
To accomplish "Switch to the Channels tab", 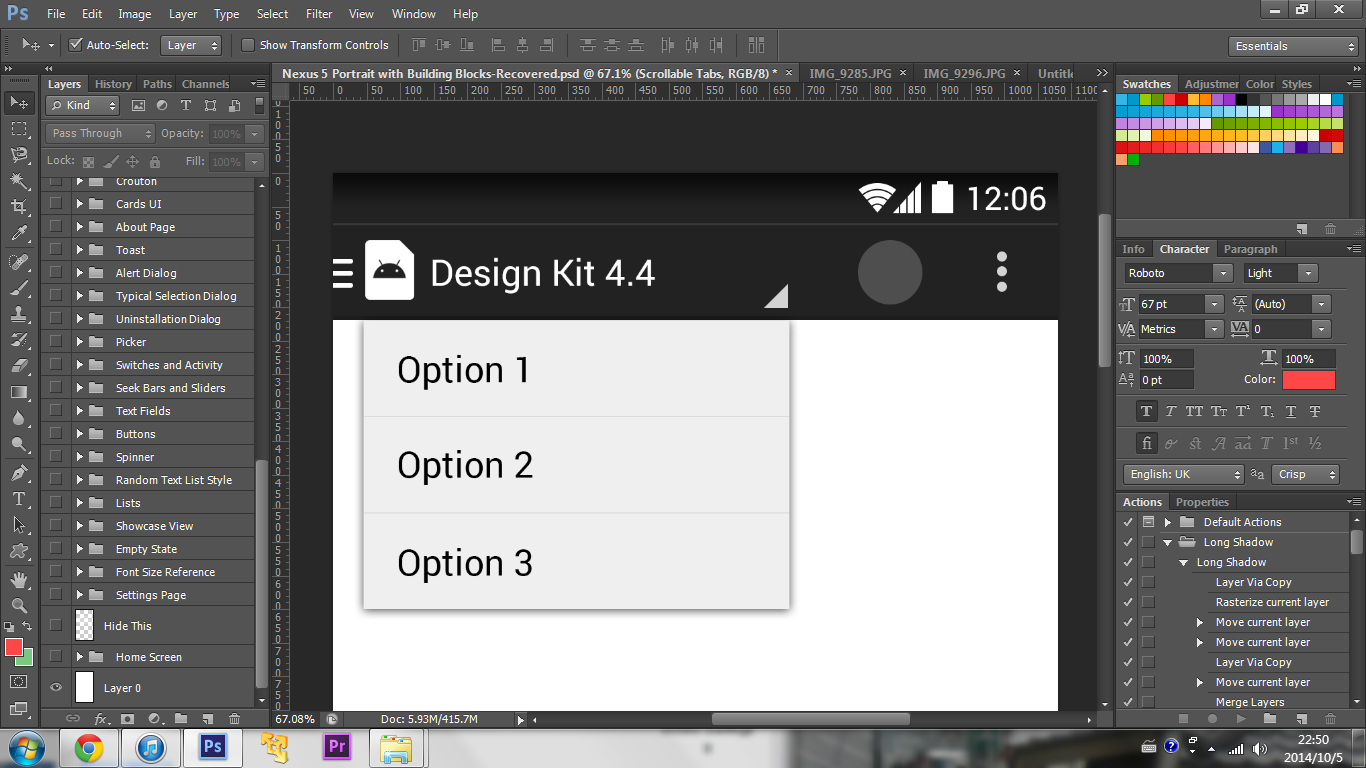I will 205,84.
